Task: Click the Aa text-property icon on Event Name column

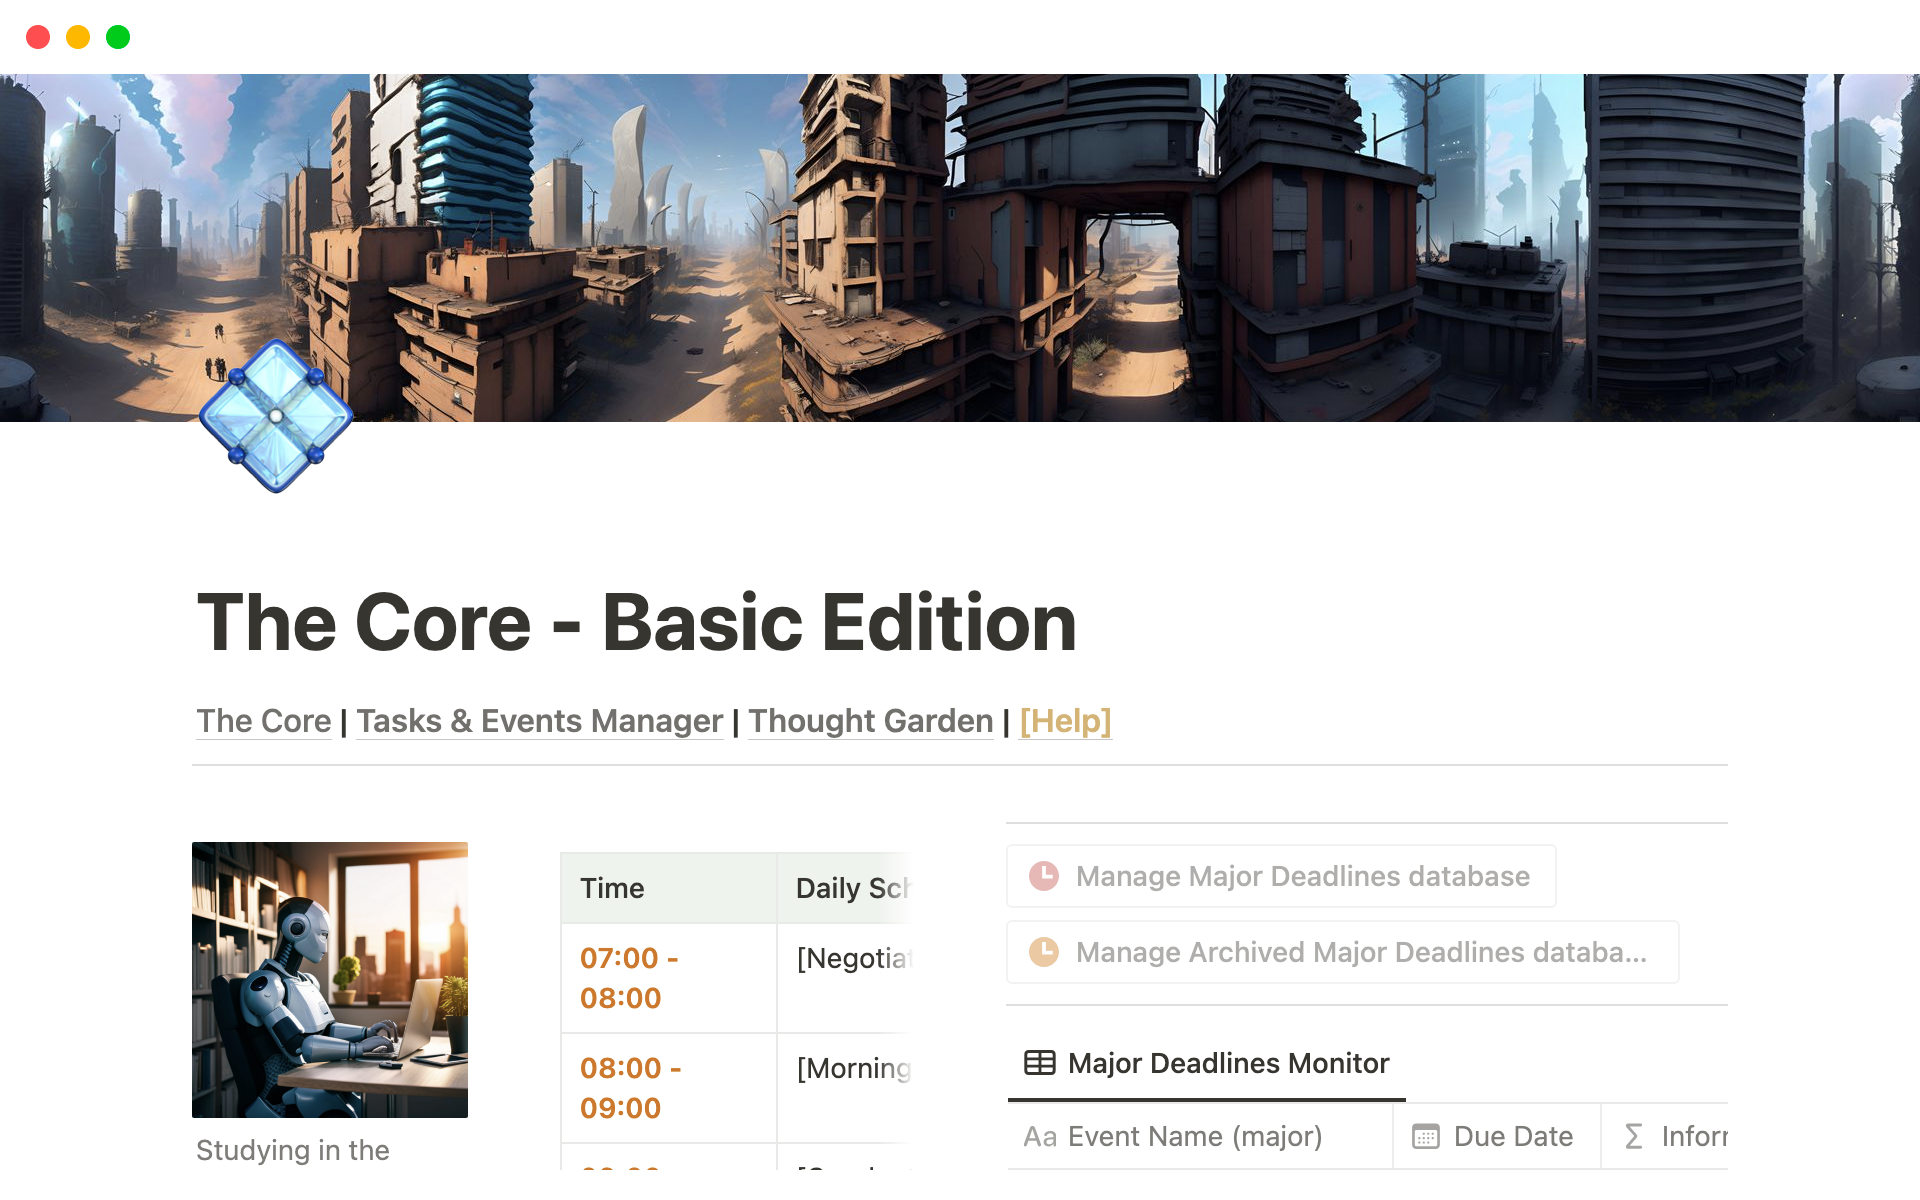Action: point(1040,1136)
